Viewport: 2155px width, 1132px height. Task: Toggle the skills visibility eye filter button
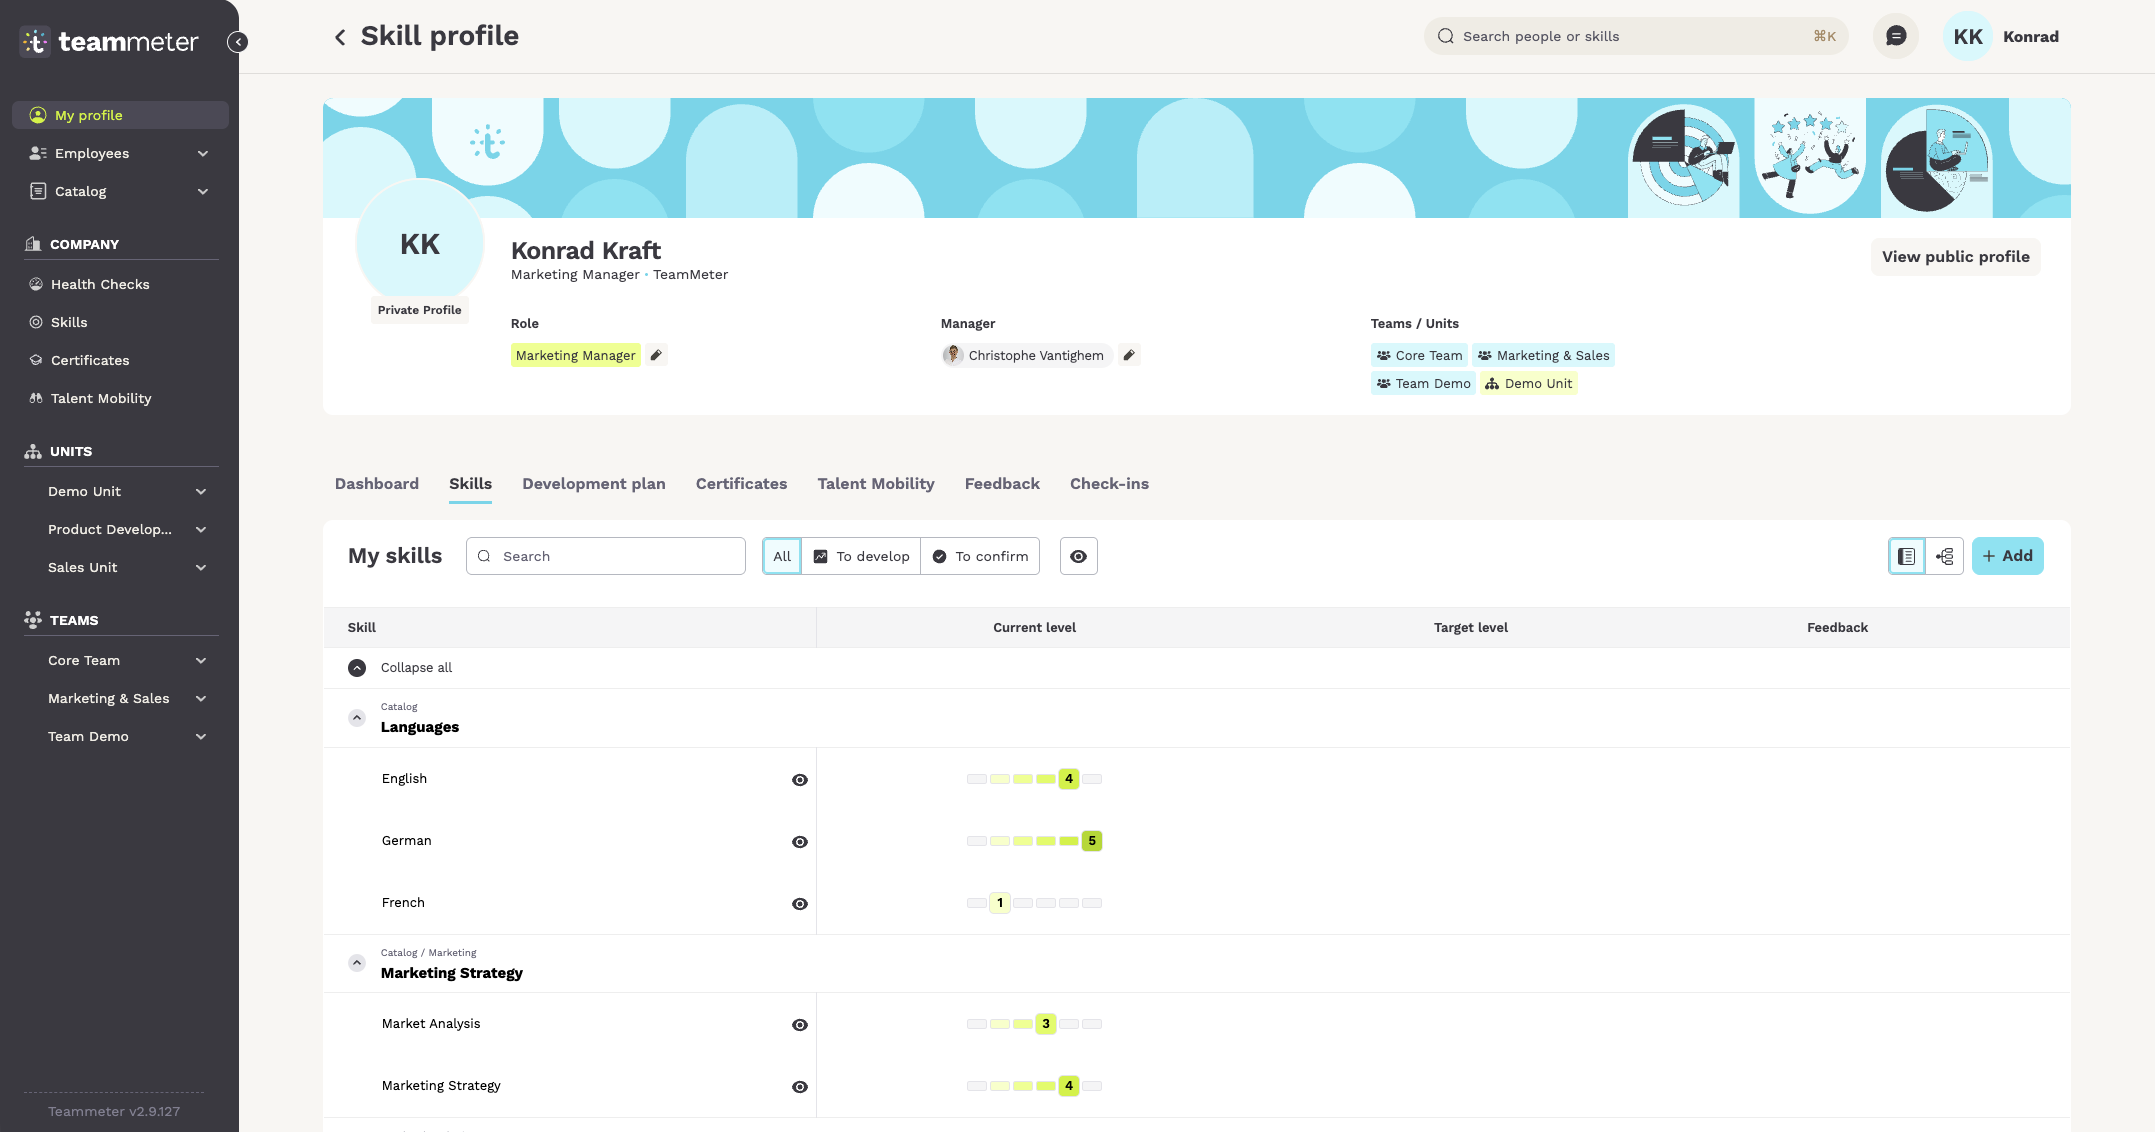point(1078,556)
